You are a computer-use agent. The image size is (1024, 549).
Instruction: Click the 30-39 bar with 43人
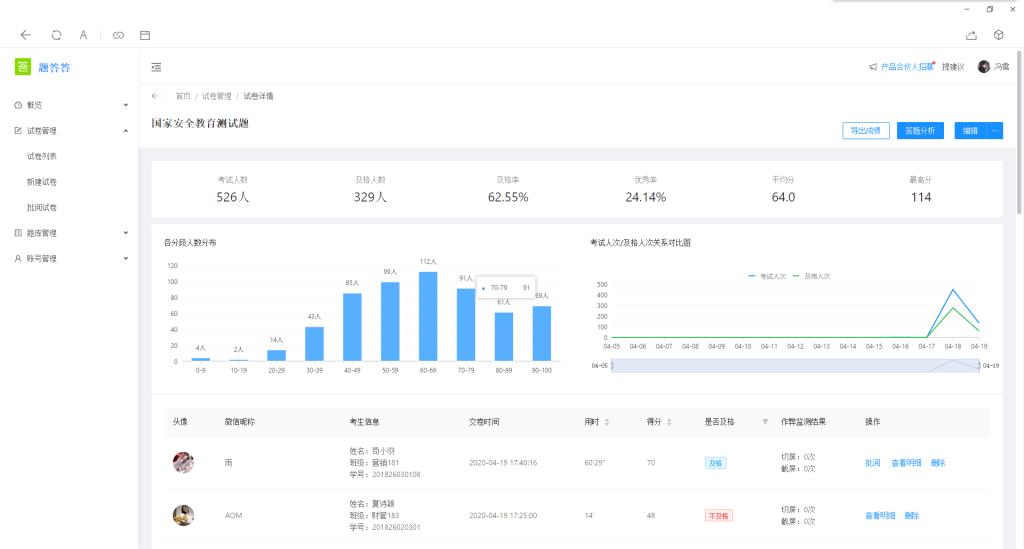[x=314, y=343]
